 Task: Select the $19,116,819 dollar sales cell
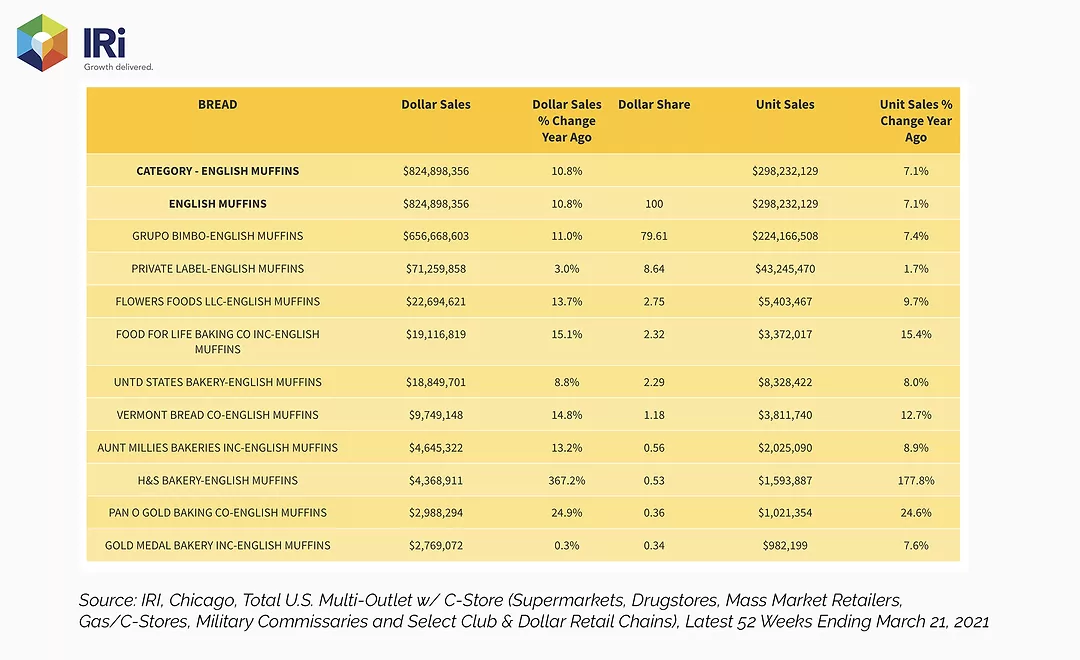(x=436, y=334)
